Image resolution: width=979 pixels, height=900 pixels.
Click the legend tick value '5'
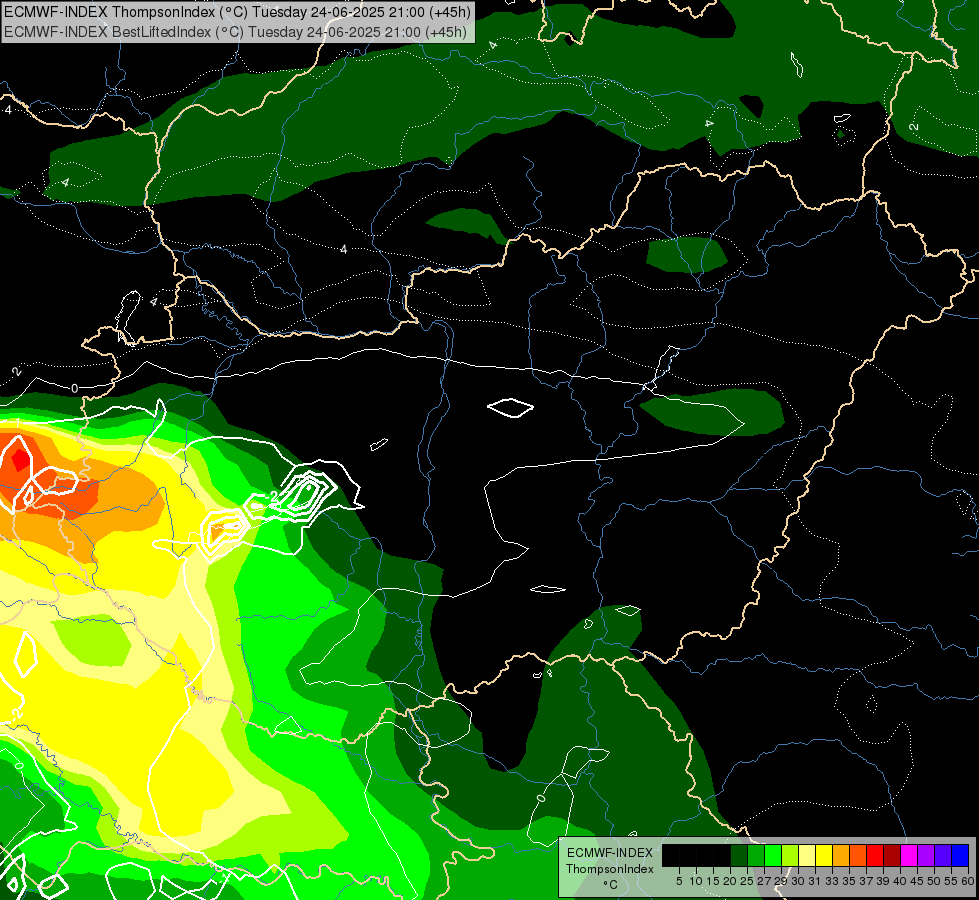(679, 881)
